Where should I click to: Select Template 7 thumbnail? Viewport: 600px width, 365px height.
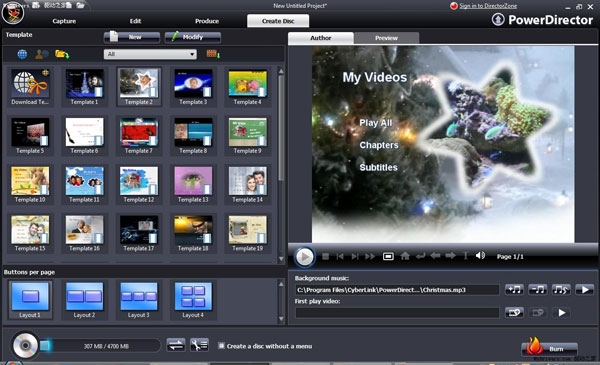[139, 136]
